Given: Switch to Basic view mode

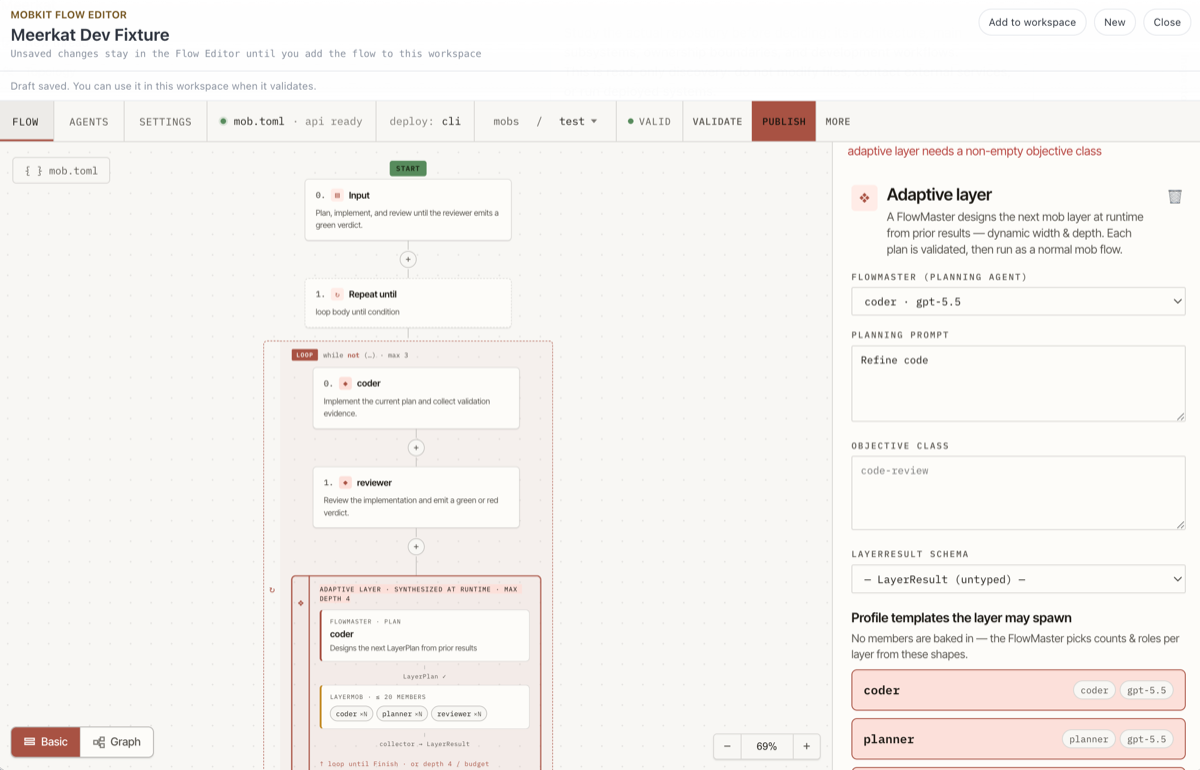Looking at the screenshot, I should click(x=46, y=742).
